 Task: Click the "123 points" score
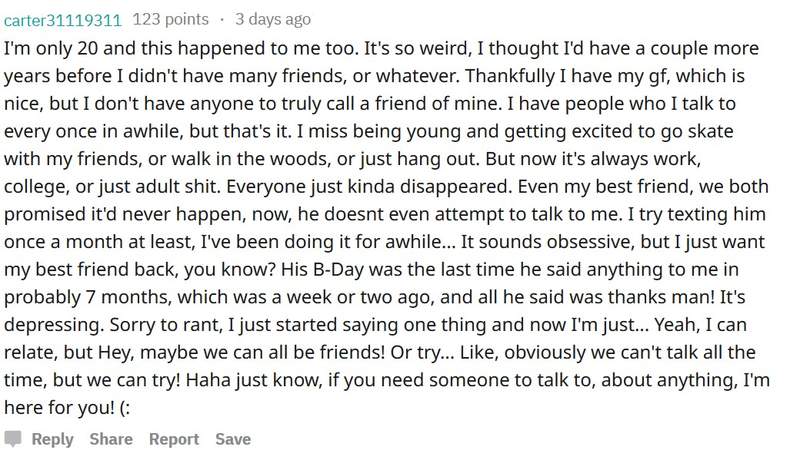coord(171,19)
